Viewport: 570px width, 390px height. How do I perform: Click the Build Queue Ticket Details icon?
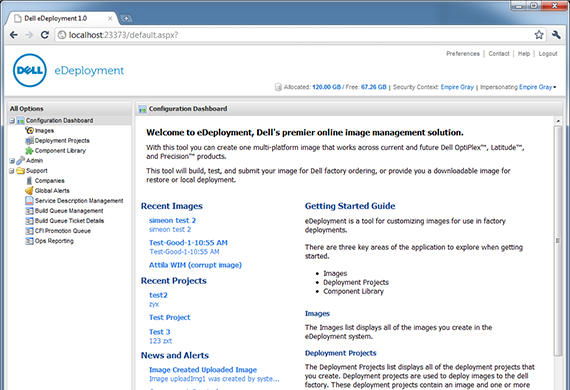(x=29, y=221)
